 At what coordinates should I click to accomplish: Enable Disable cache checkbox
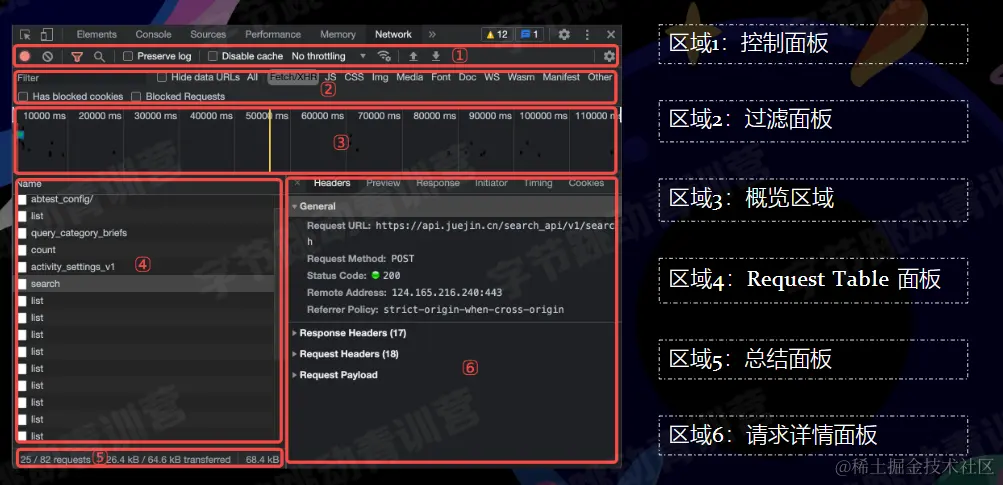coord(213,56)
